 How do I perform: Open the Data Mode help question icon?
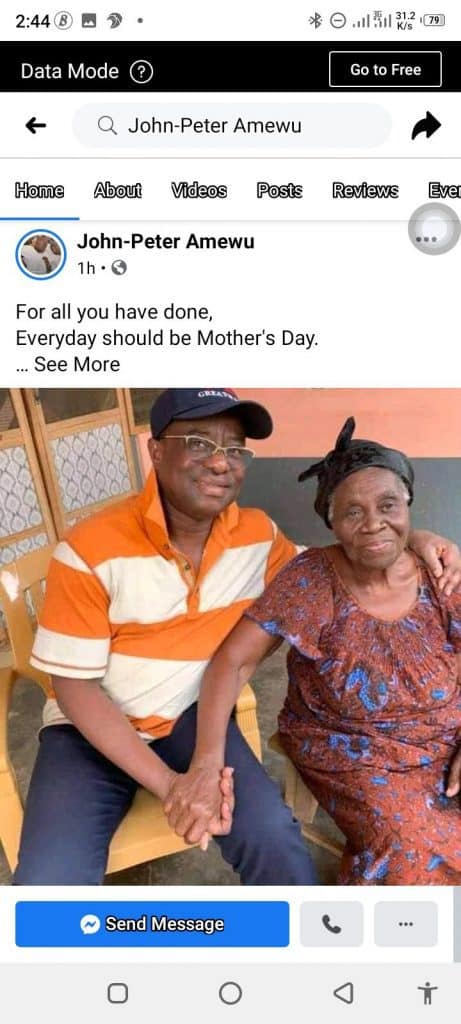click(x=141, y=71)
